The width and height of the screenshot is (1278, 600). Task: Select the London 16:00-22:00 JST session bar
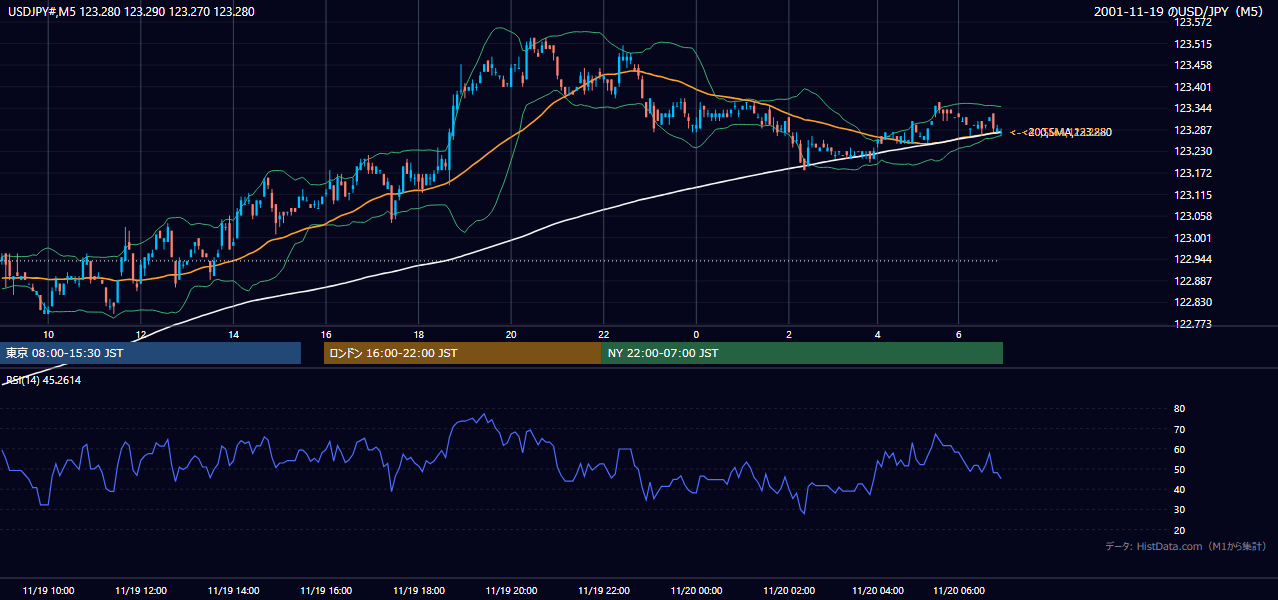coord(463,353)
